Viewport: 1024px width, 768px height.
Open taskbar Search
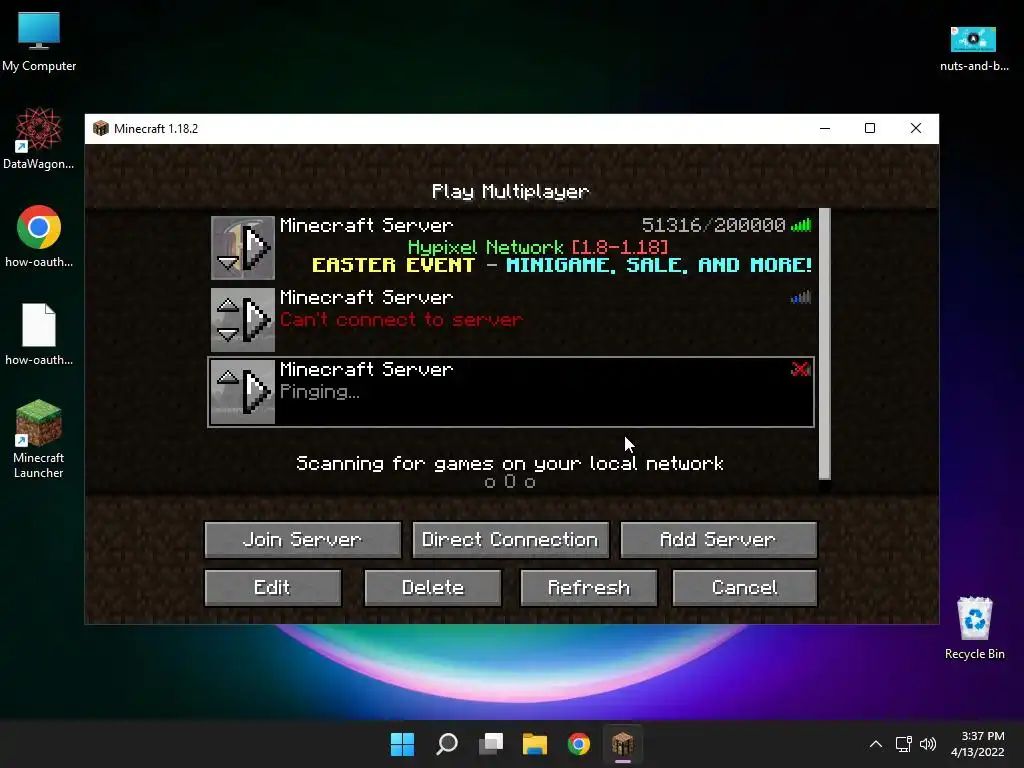(447, 744)
